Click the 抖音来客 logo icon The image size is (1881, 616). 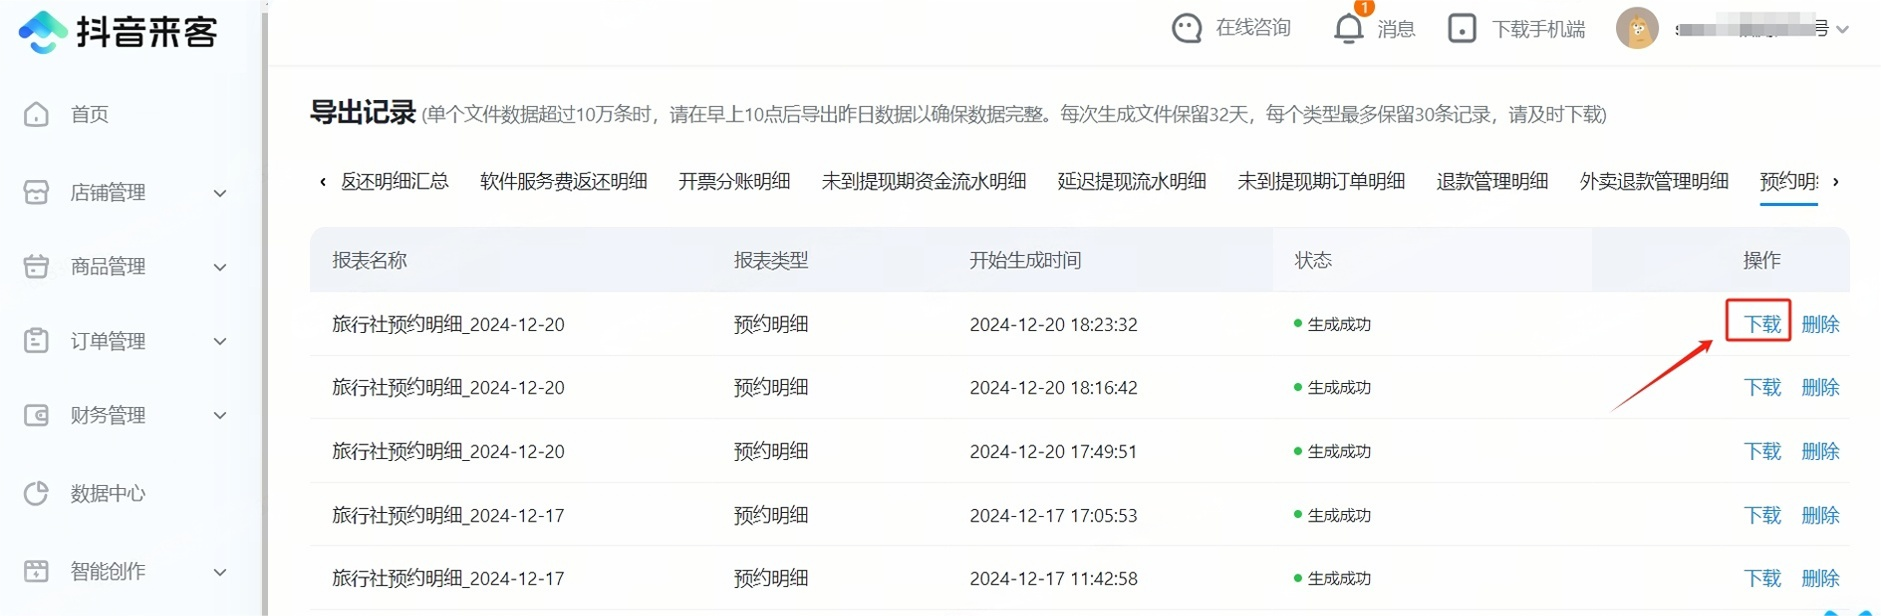point(43,32)
